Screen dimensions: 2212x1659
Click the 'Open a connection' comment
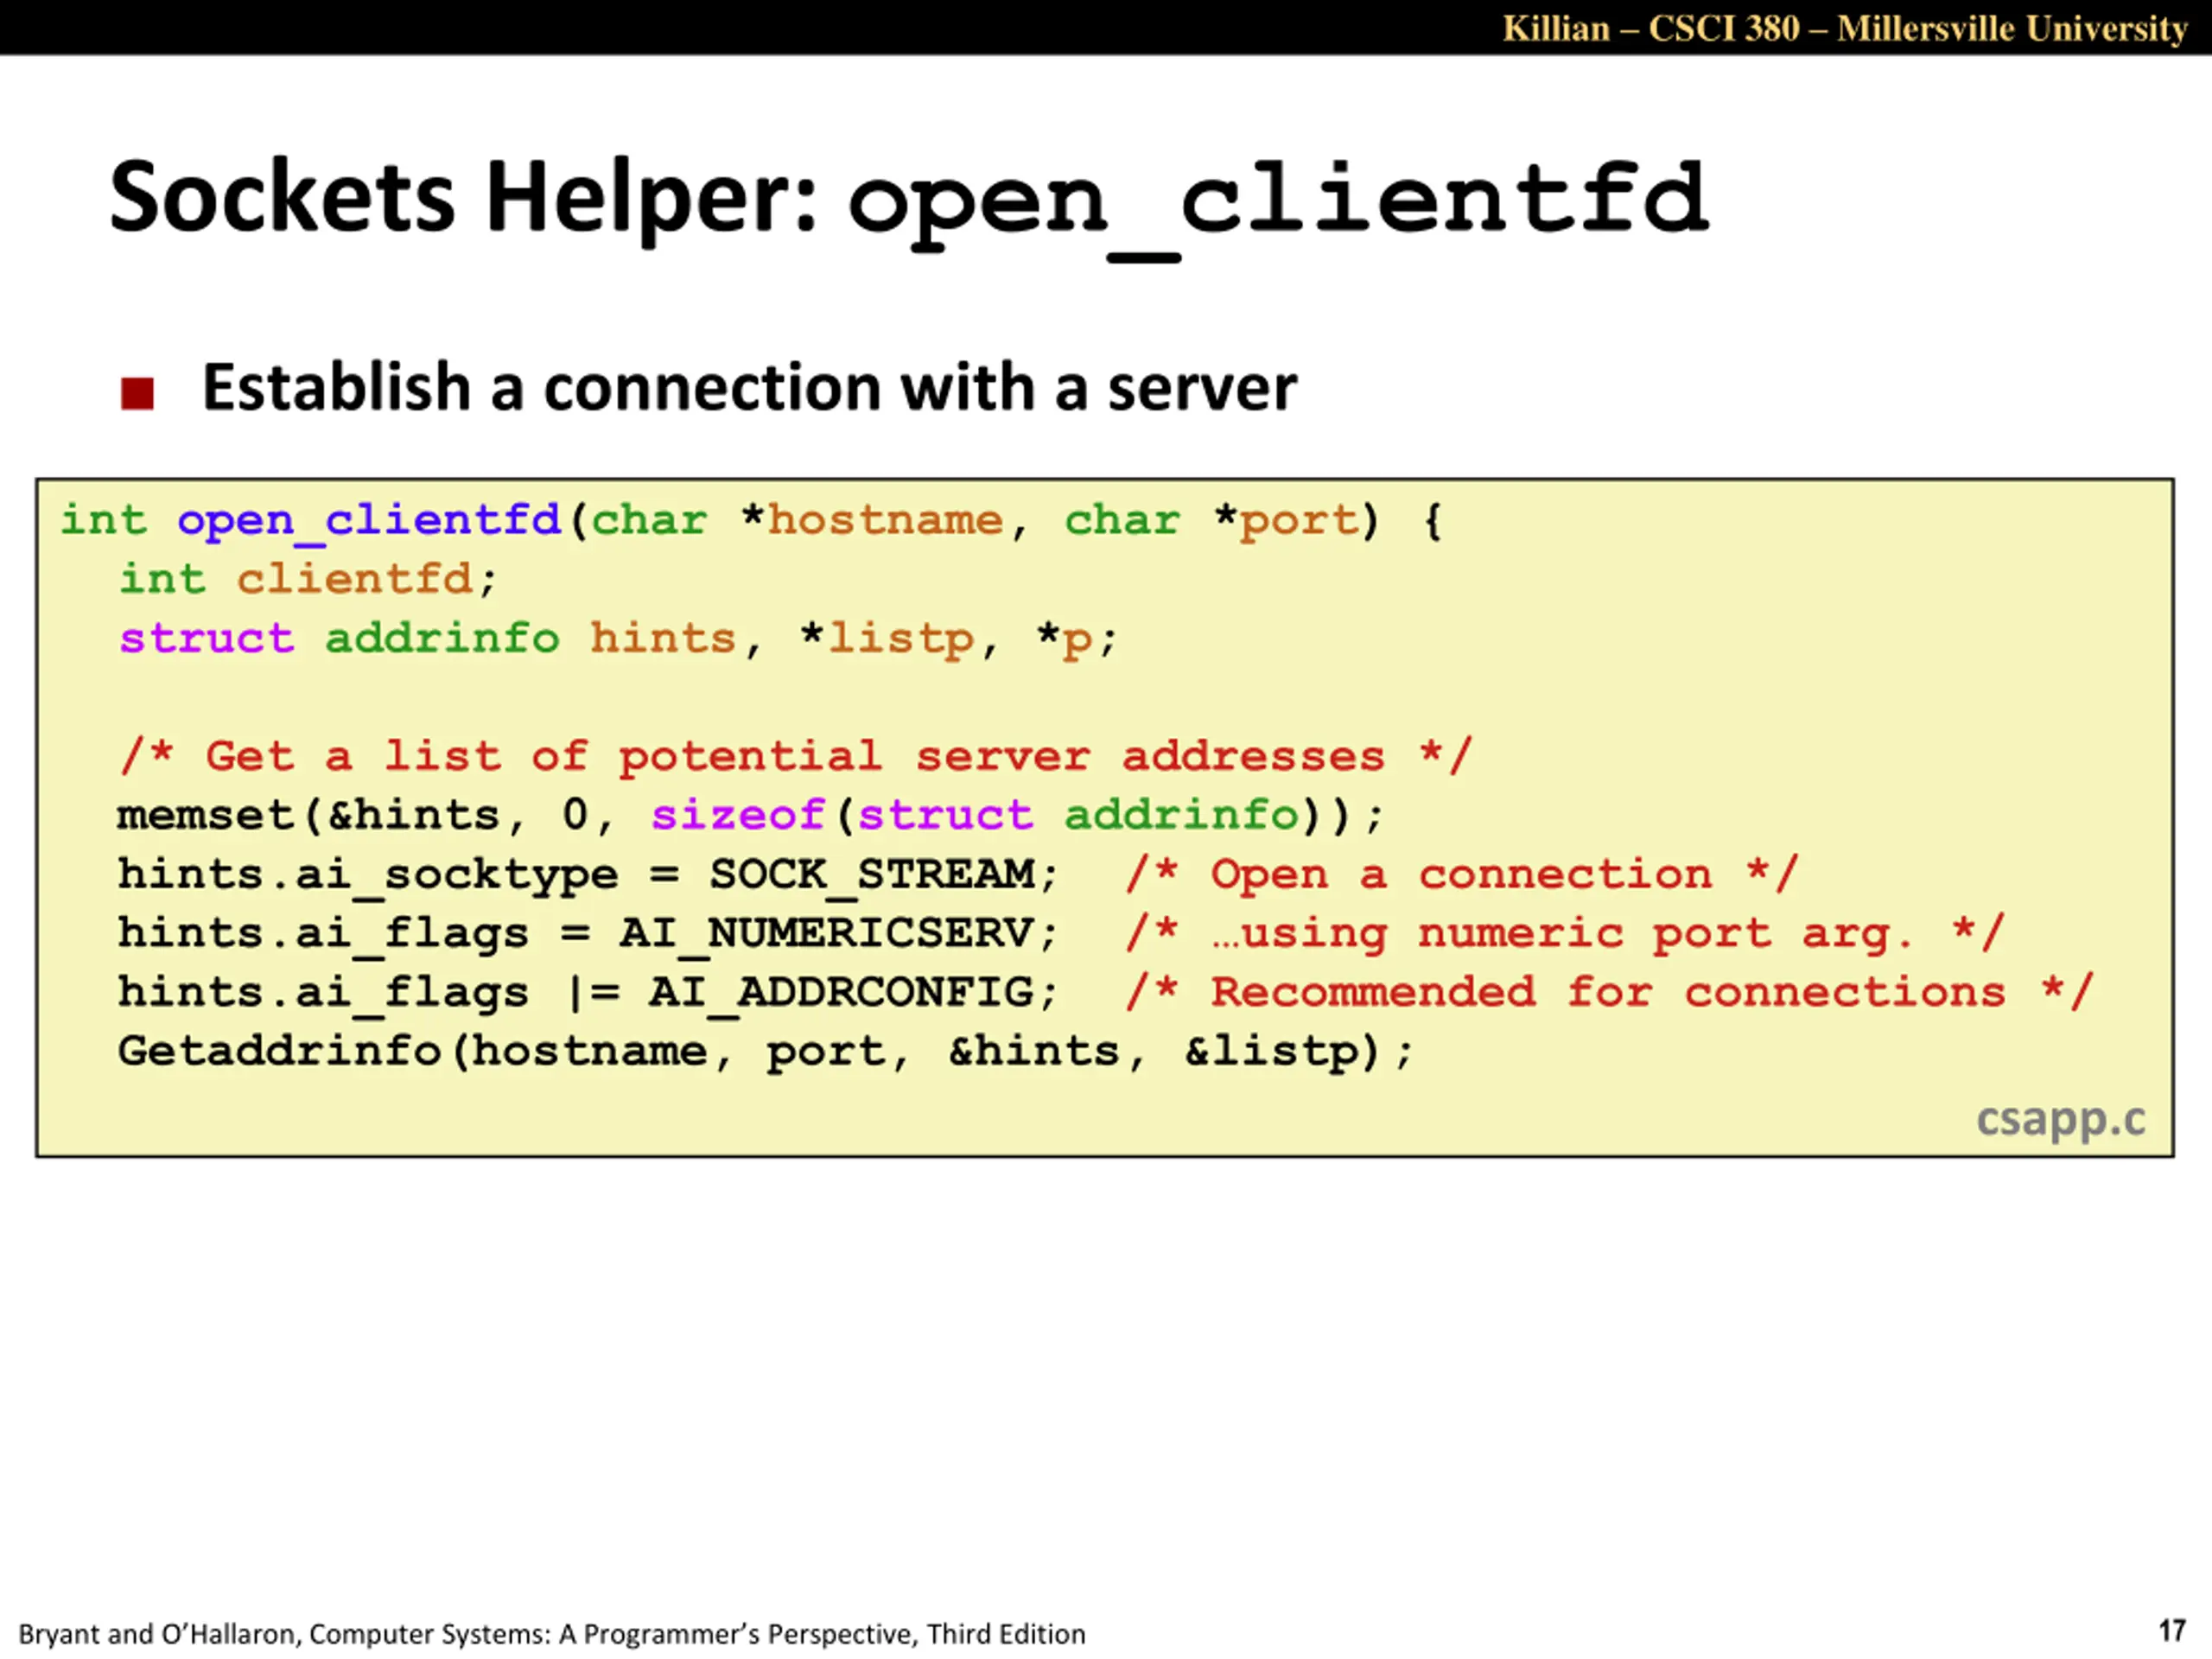point(1462,874)
